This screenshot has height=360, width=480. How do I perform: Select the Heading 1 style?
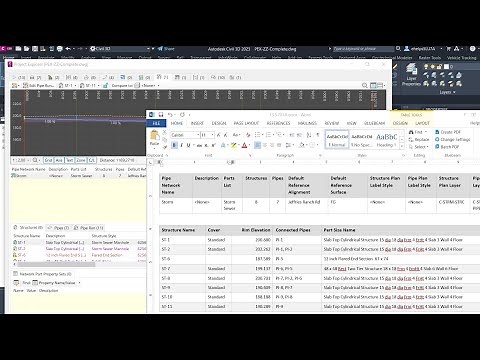[387, 140]
